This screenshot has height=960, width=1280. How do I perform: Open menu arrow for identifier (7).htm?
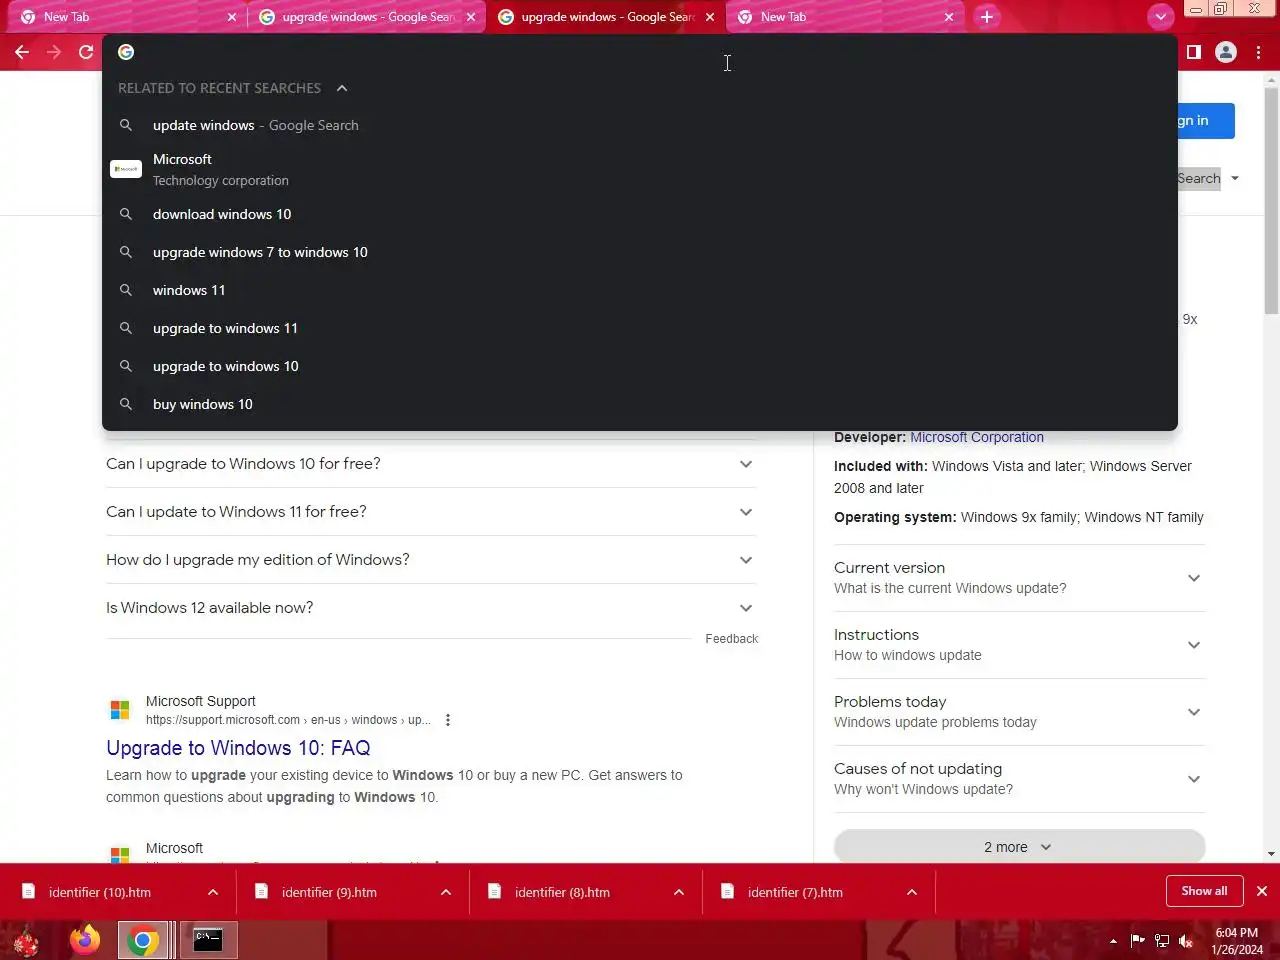pyautogui.click(x=912, y=892)
